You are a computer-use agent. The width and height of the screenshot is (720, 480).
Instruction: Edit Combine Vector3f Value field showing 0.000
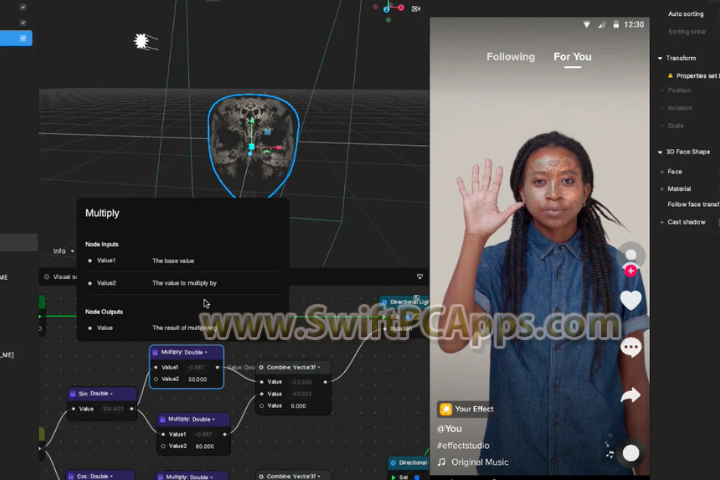coord(298,406)
